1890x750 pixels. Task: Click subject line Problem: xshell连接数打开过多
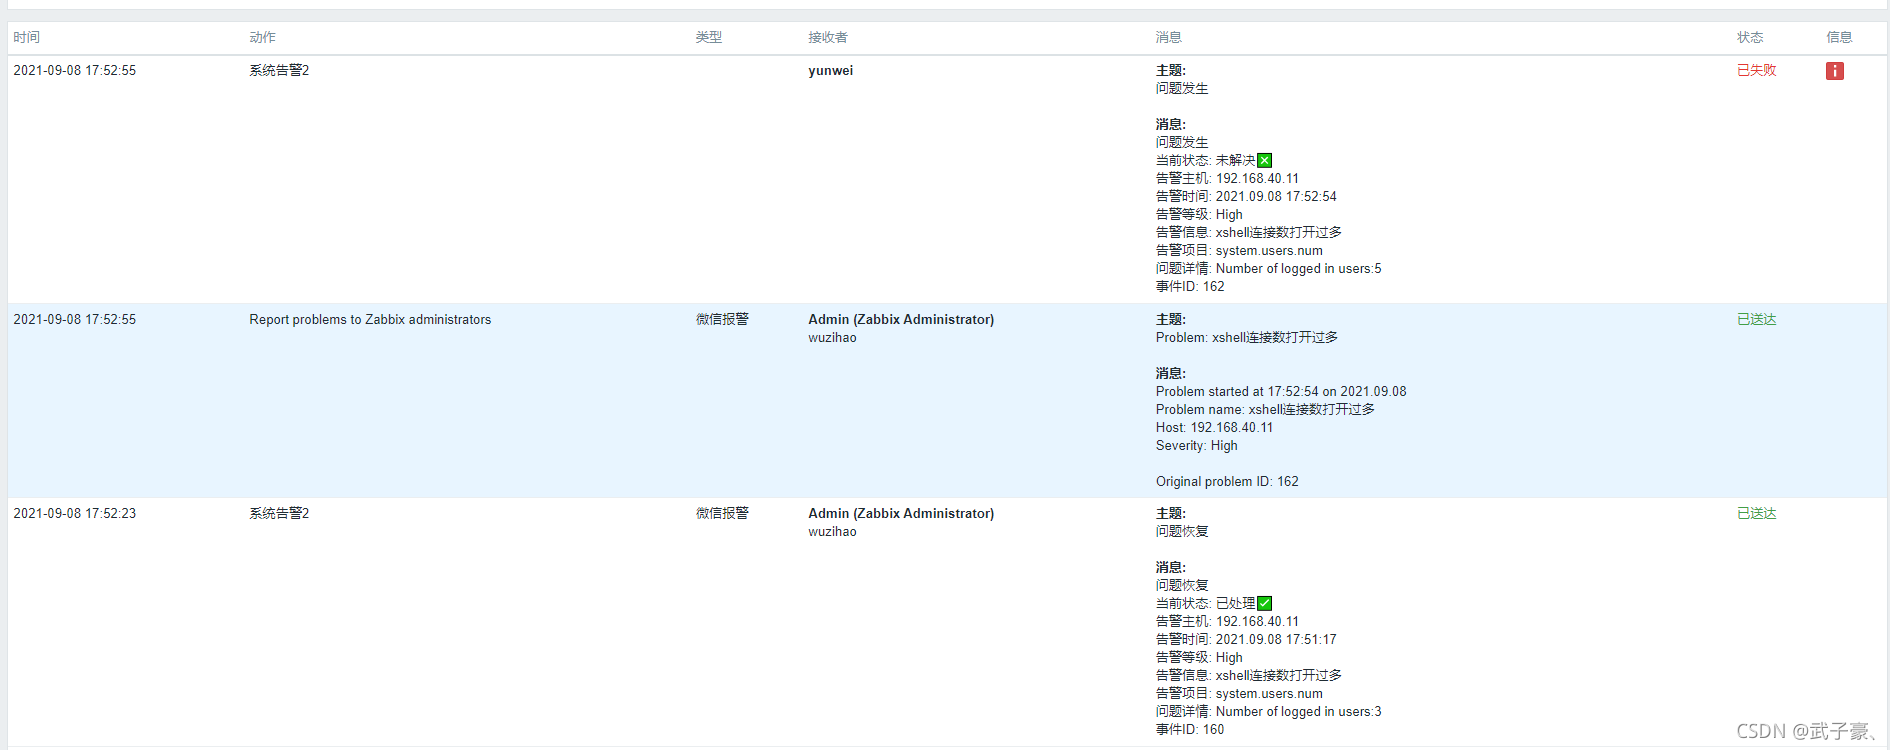(x=1247, y=337)
